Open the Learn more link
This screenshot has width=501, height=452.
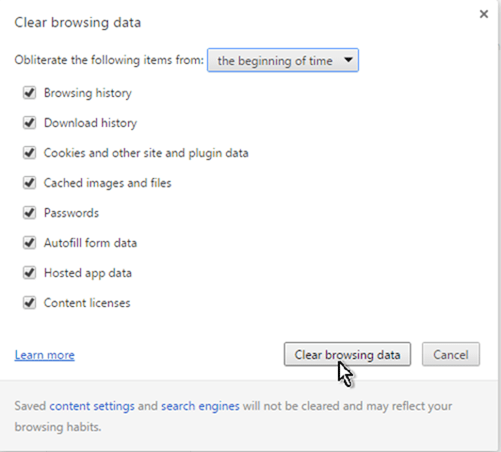tap(45, 355)
